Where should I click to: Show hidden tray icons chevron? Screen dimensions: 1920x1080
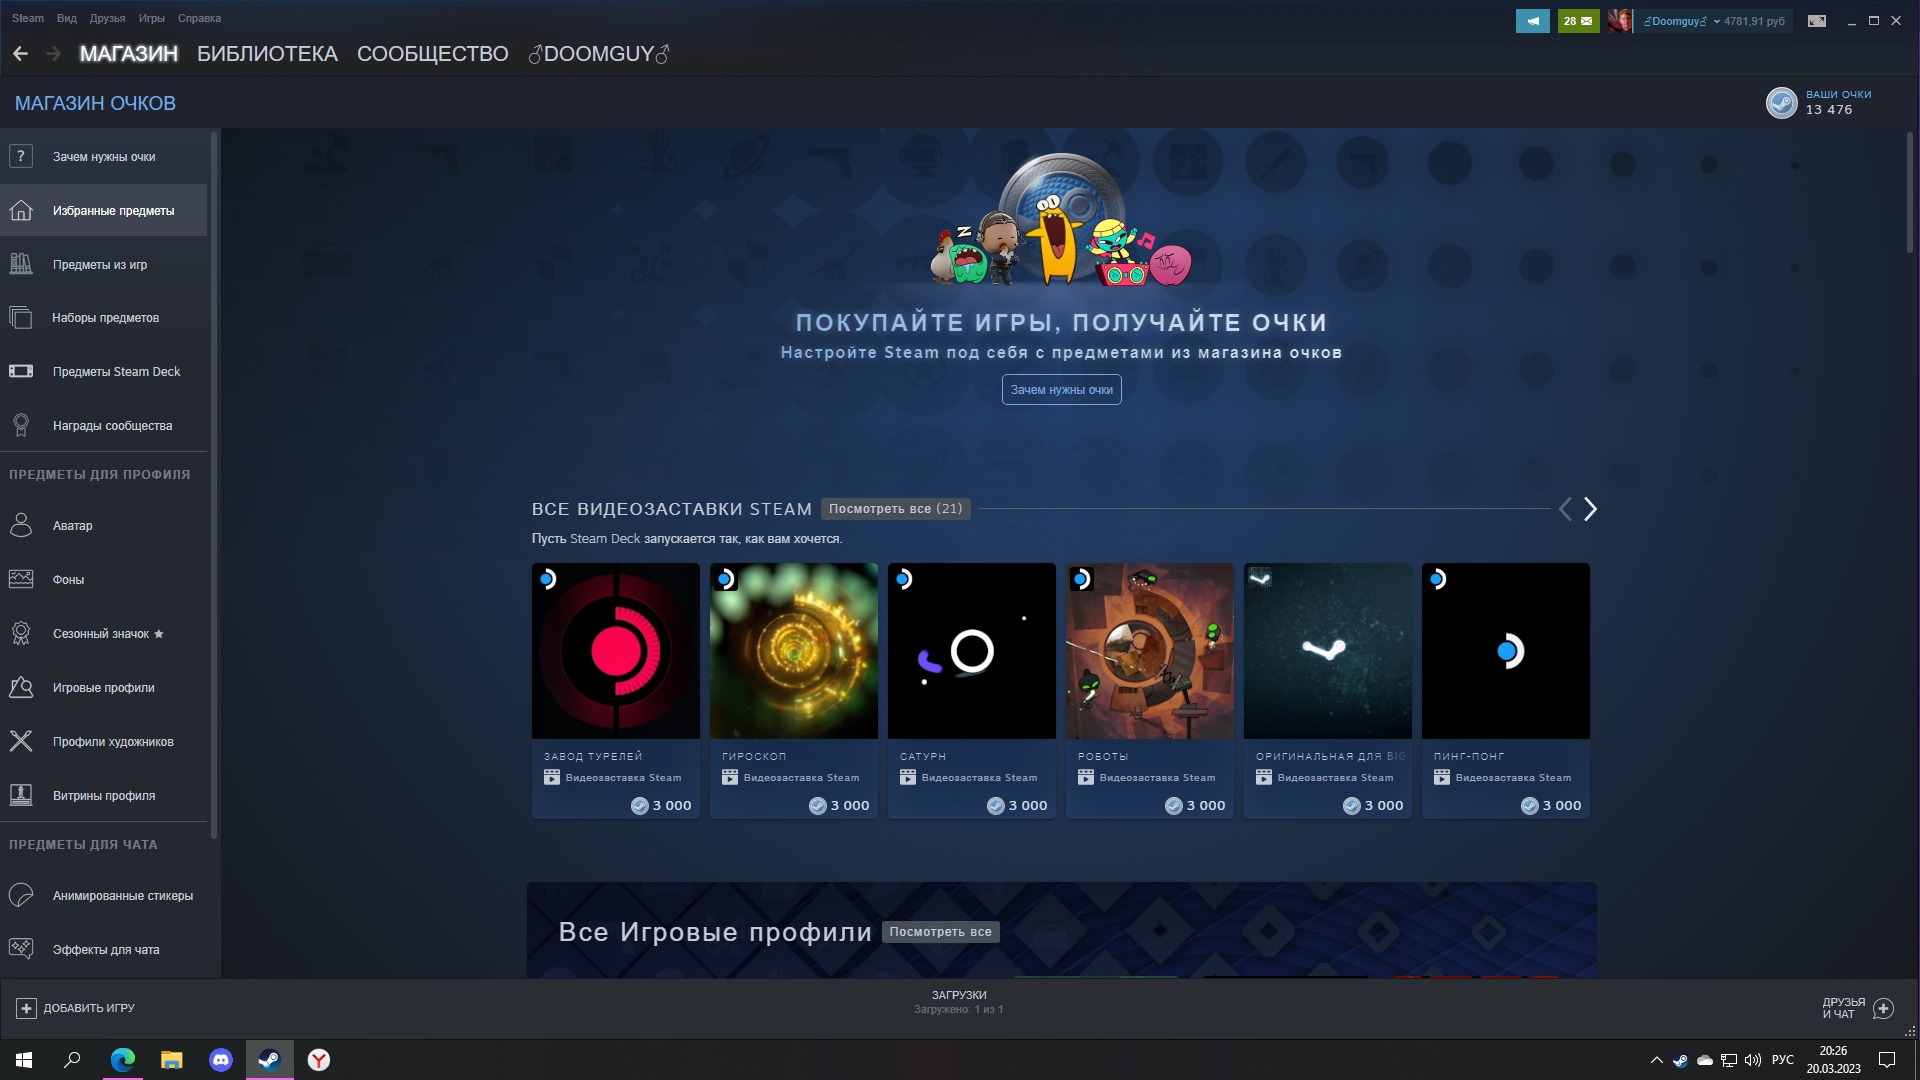[1656, 1060]
